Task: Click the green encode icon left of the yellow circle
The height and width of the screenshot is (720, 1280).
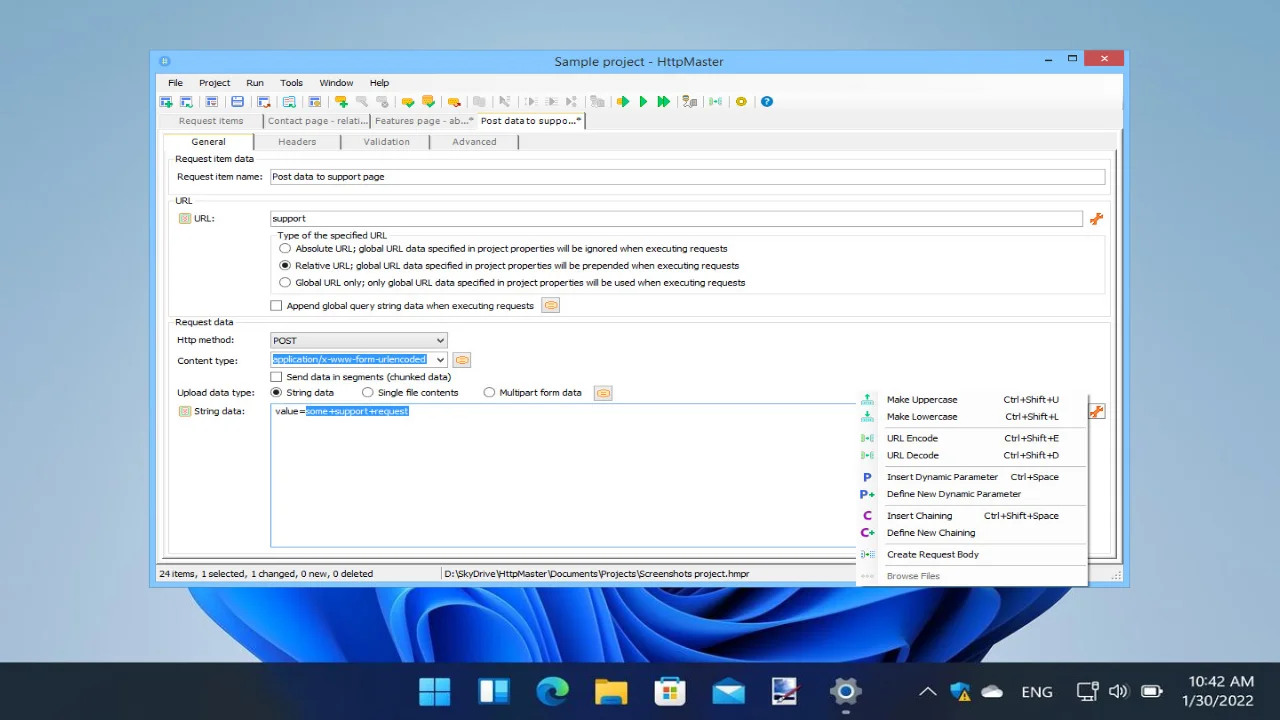Action: click(x=715, y=101)
